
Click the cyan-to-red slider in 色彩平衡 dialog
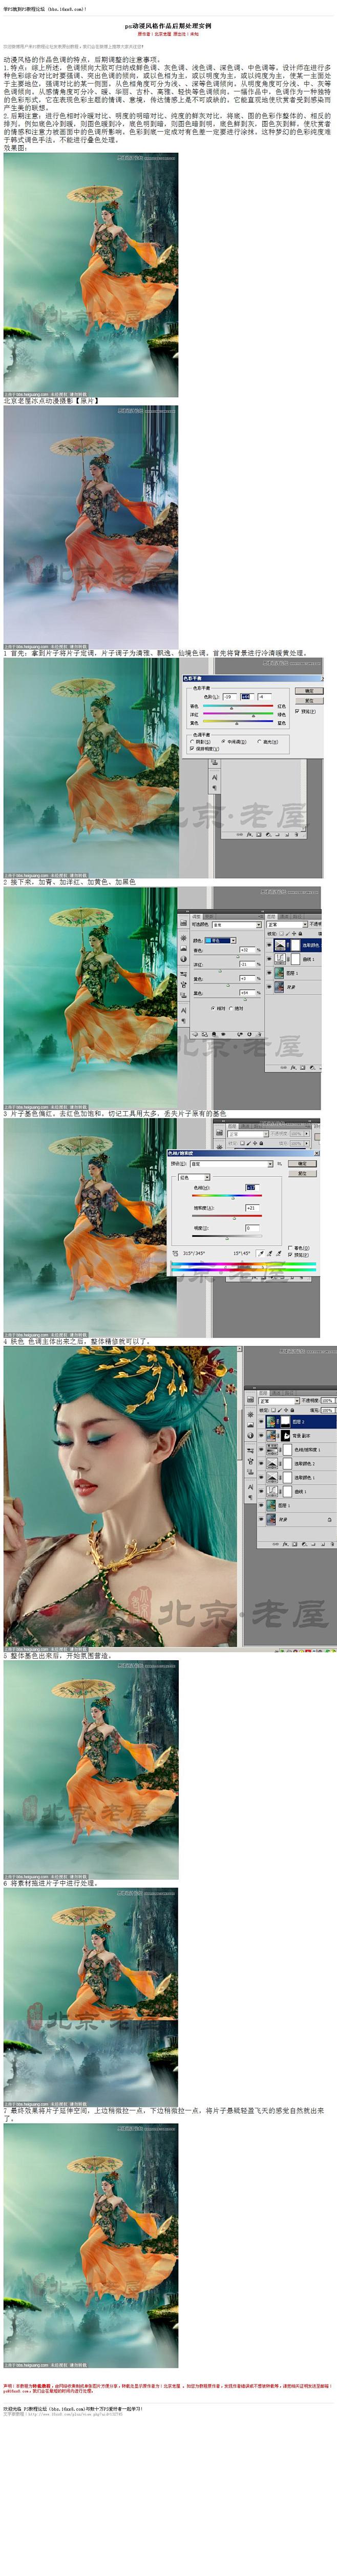tap(238, 706)
